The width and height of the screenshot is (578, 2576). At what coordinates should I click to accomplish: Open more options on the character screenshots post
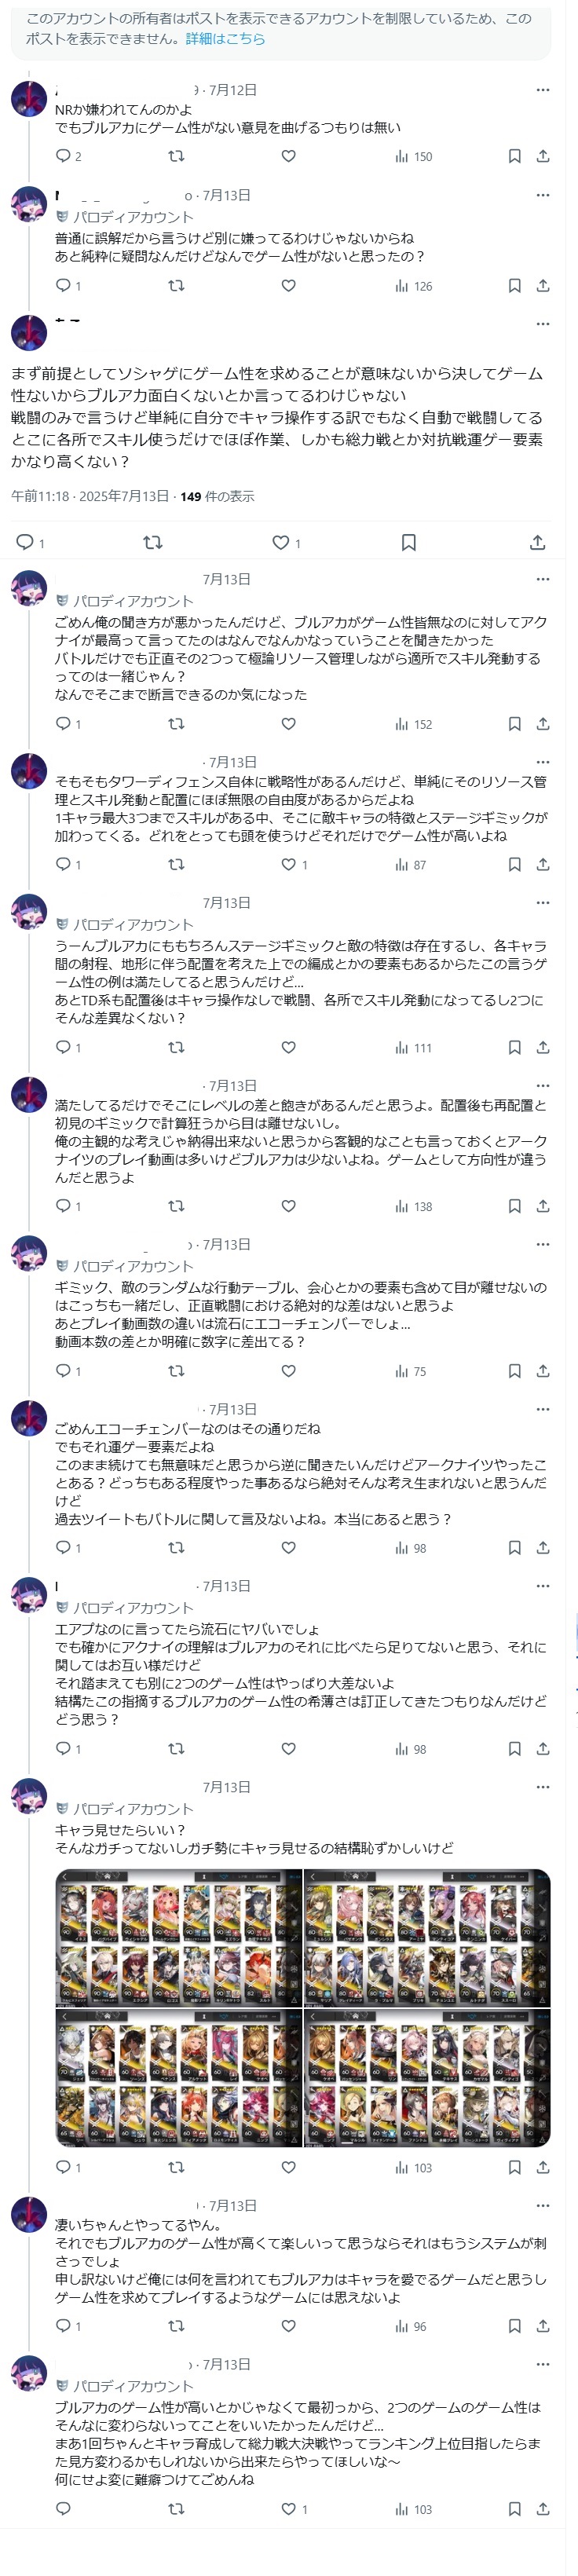click(542, 1787)
